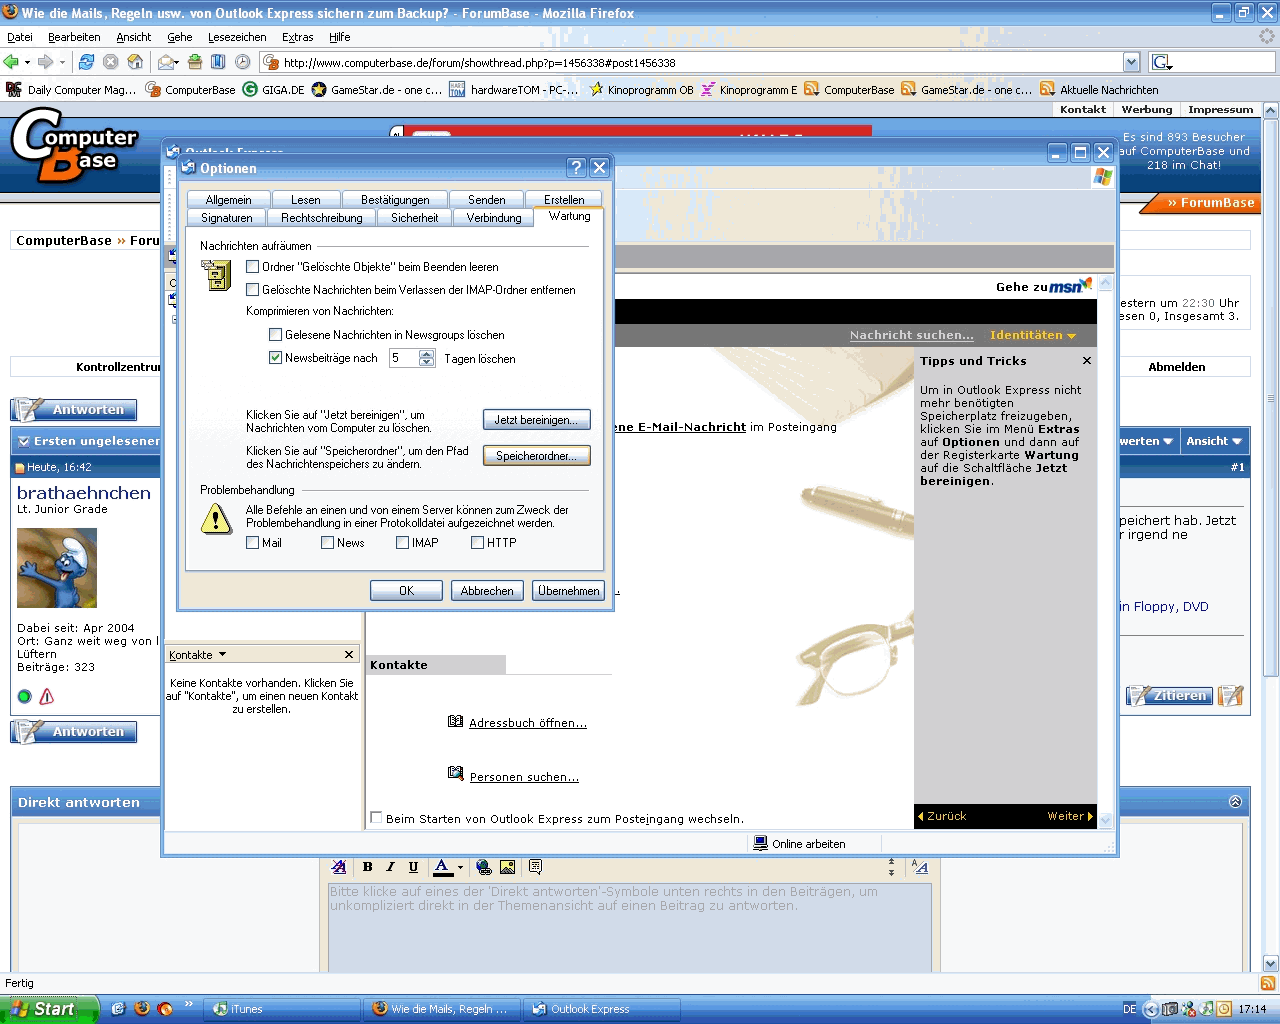1280x1024 pixels.
Task: Collapse the Direkt antworten section icon
Action: [x=1235, y=802]
